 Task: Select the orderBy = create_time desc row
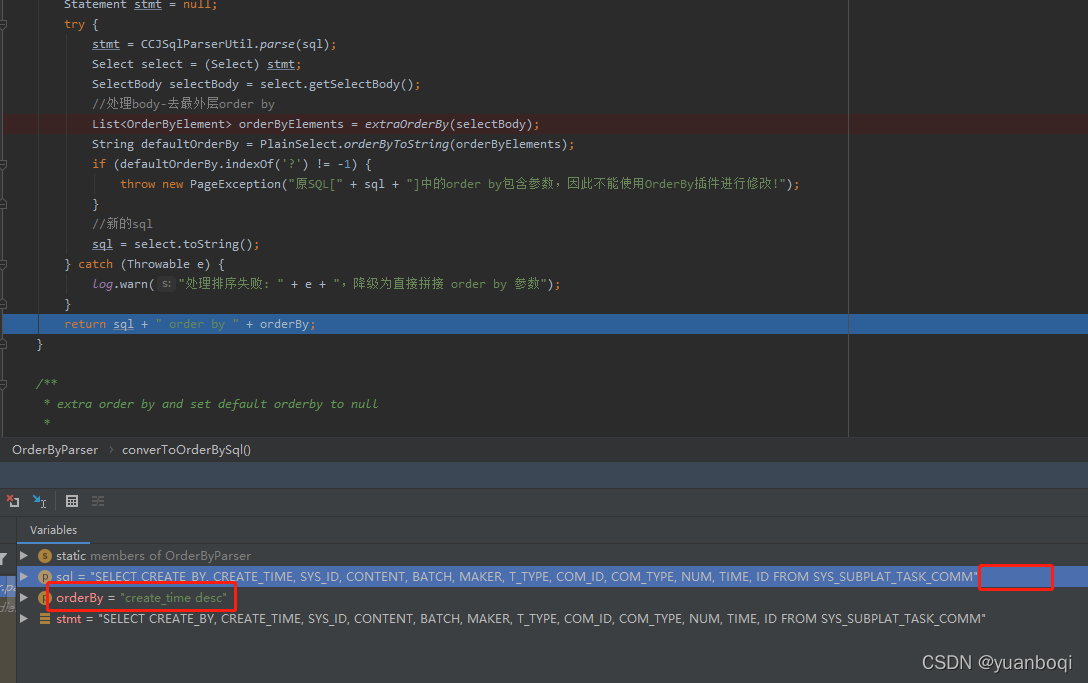click(x=140, y=598)
